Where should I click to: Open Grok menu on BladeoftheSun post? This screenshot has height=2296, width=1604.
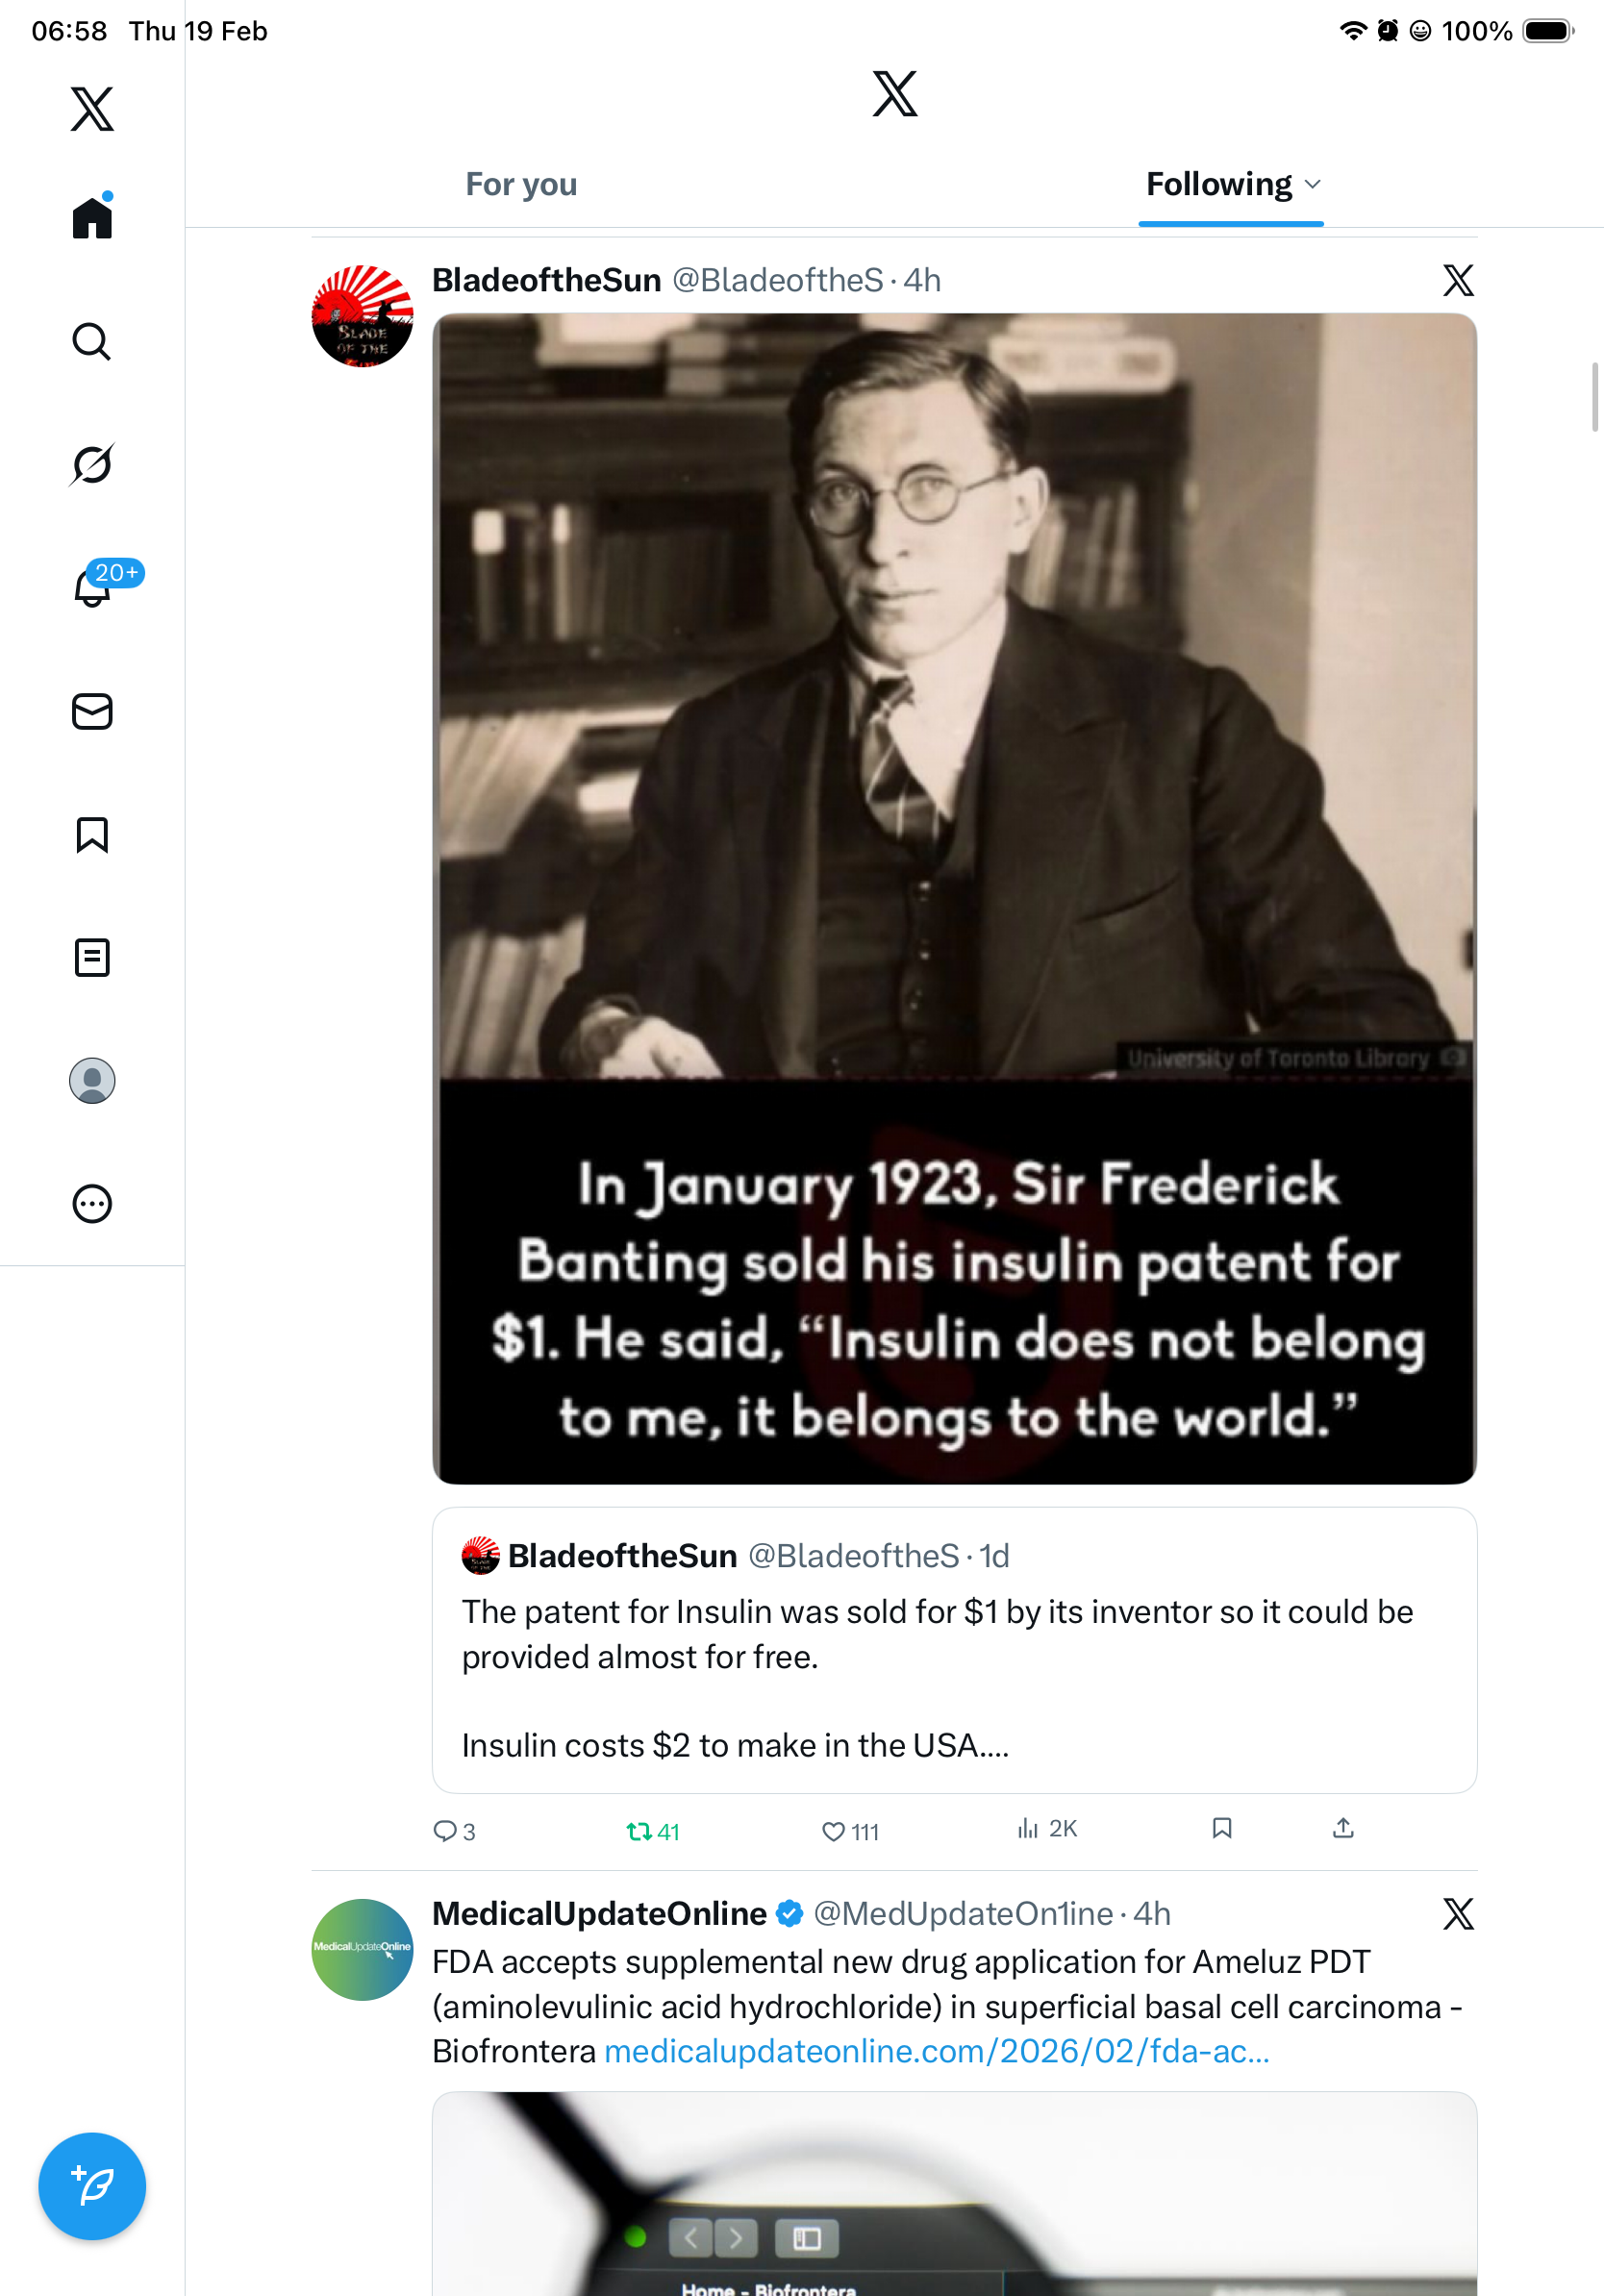(x=1458, y=281)
